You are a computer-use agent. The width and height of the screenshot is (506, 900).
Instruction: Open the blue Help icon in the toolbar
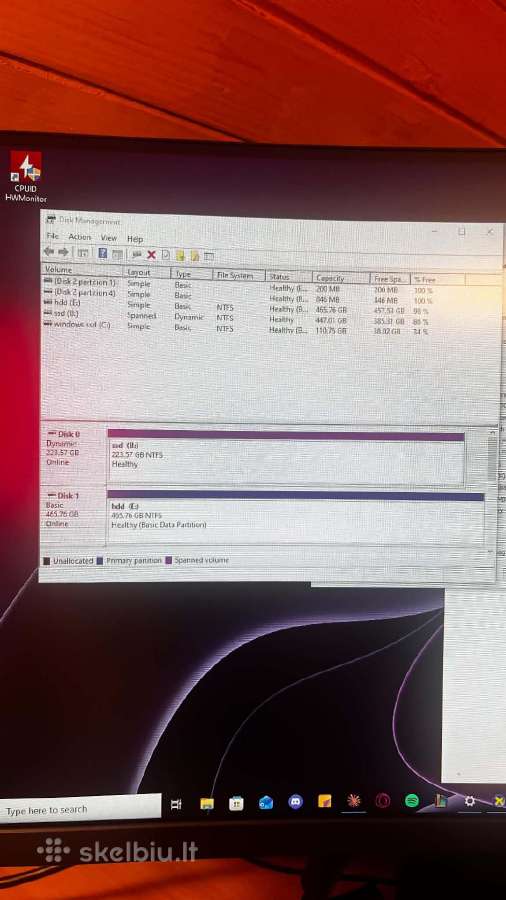[103, 253]
